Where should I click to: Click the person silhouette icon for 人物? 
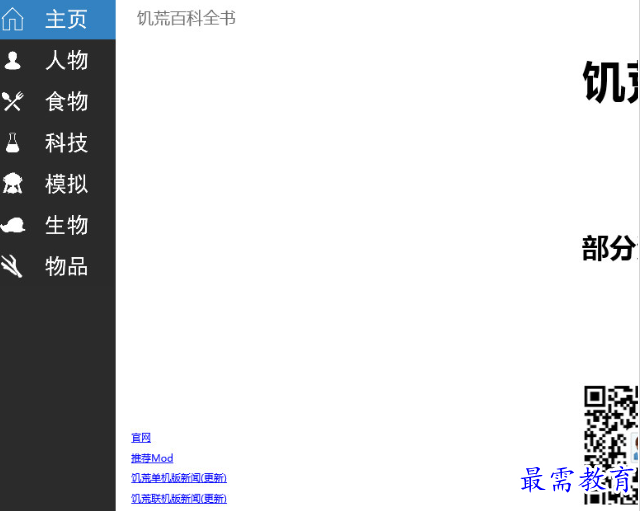pos(12,61)
